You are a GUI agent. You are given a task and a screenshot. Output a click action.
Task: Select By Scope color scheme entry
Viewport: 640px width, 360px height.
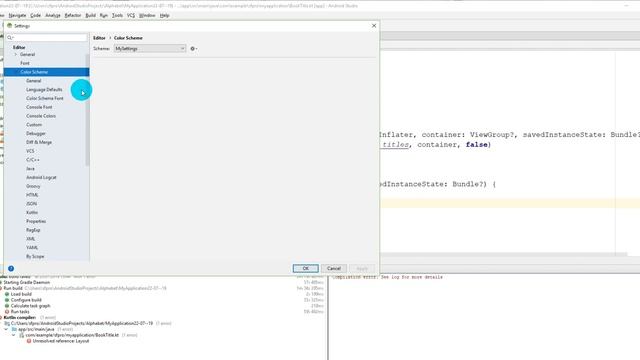tap(35, 257)
